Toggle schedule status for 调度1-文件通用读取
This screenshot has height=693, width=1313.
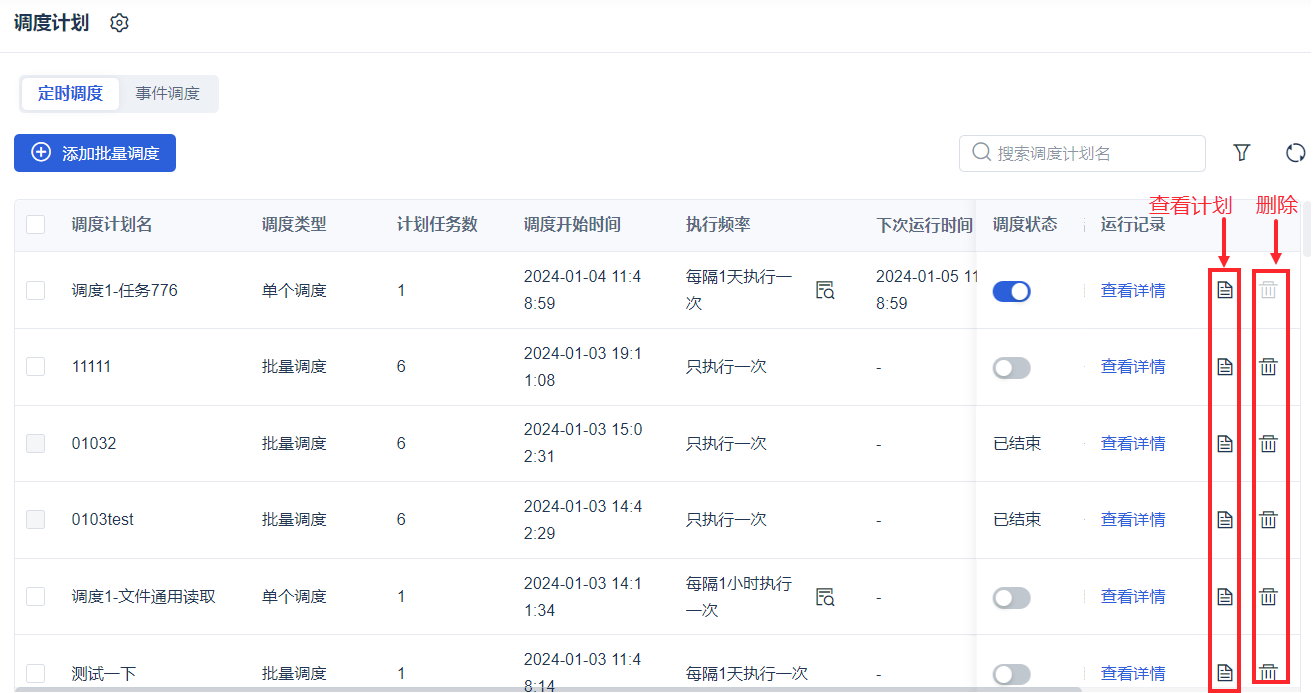[x=1011, y=598]
